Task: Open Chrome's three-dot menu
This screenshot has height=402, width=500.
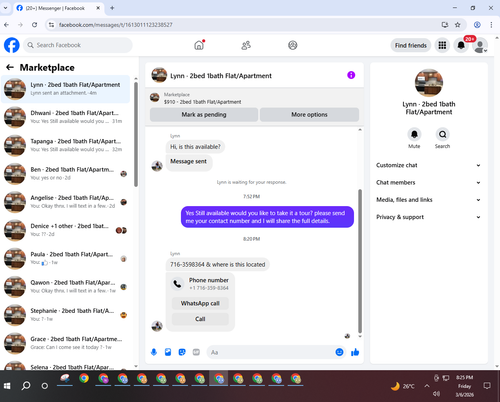Action: [x=491, y=25]
